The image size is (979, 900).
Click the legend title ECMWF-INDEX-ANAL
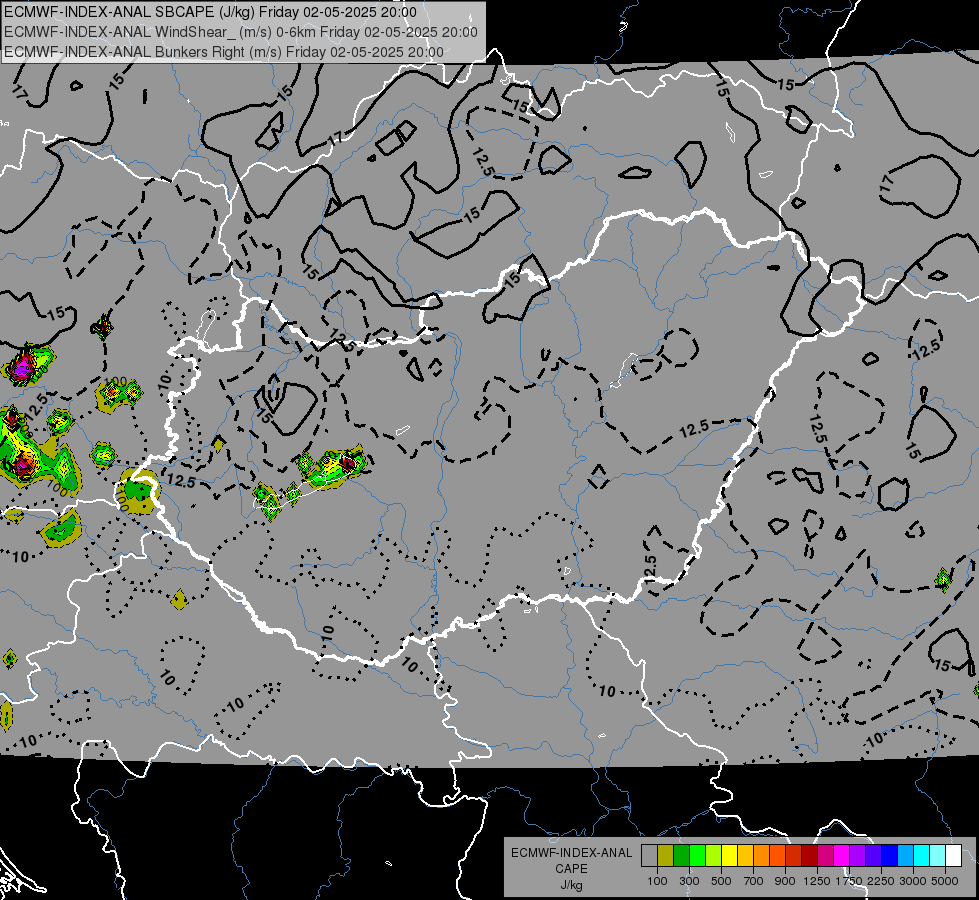click(571, 853)
